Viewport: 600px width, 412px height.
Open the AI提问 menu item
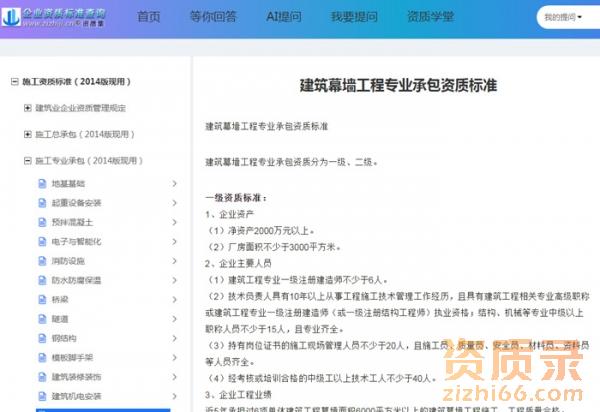pyautogui.click(x=283, y=17)
